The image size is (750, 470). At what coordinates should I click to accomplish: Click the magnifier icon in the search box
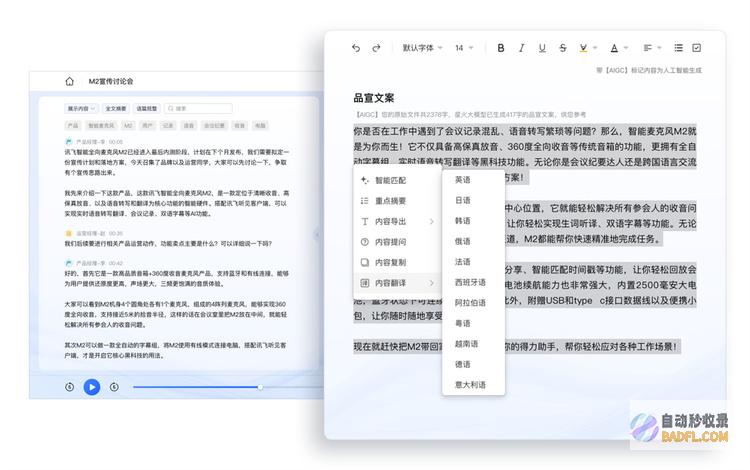click(171, 109)
